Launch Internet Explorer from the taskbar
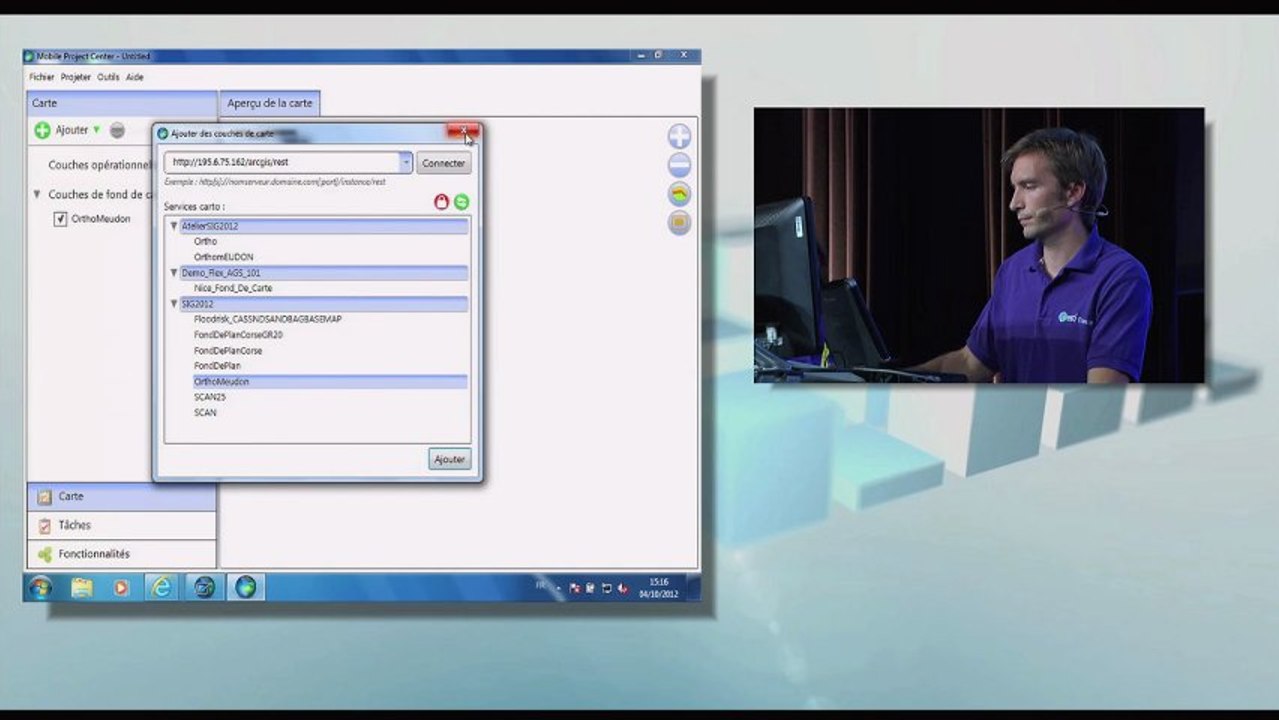The height and width of the screenshot is (720, 1279). click(x=161, y=587)
